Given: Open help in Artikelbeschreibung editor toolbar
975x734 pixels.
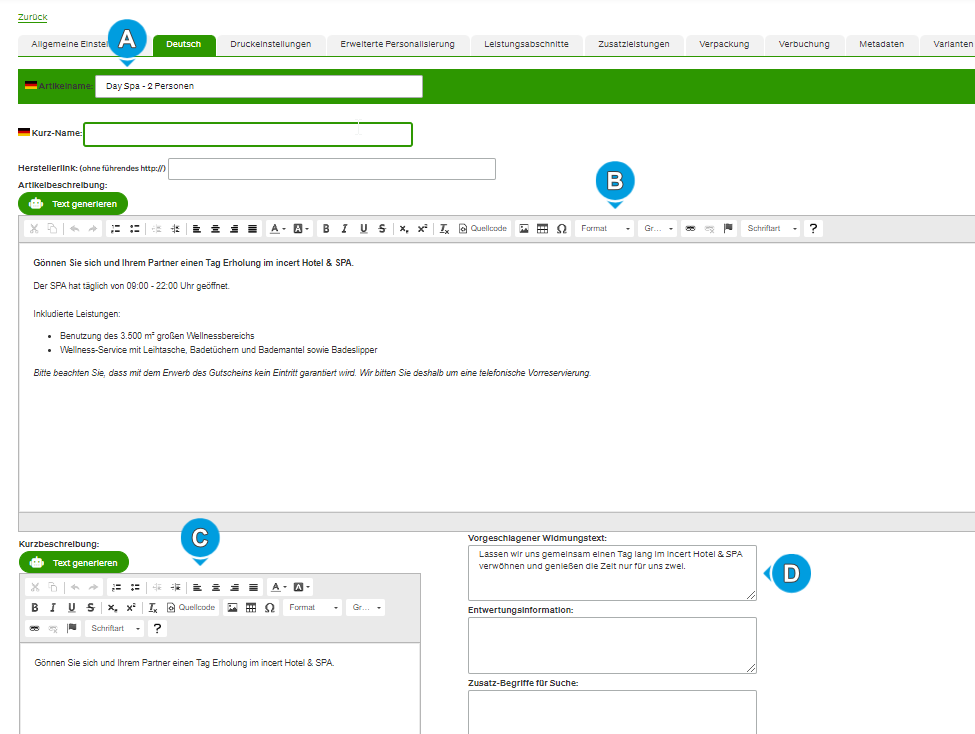Looking at the screenshot, I should pyautogui.click(x=813, y=229).
